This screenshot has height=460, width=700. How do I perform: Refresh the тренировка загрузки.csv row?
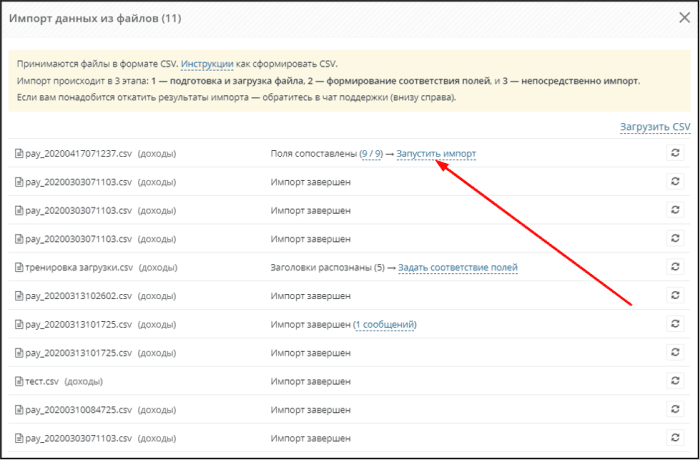(x=675, y=267)
